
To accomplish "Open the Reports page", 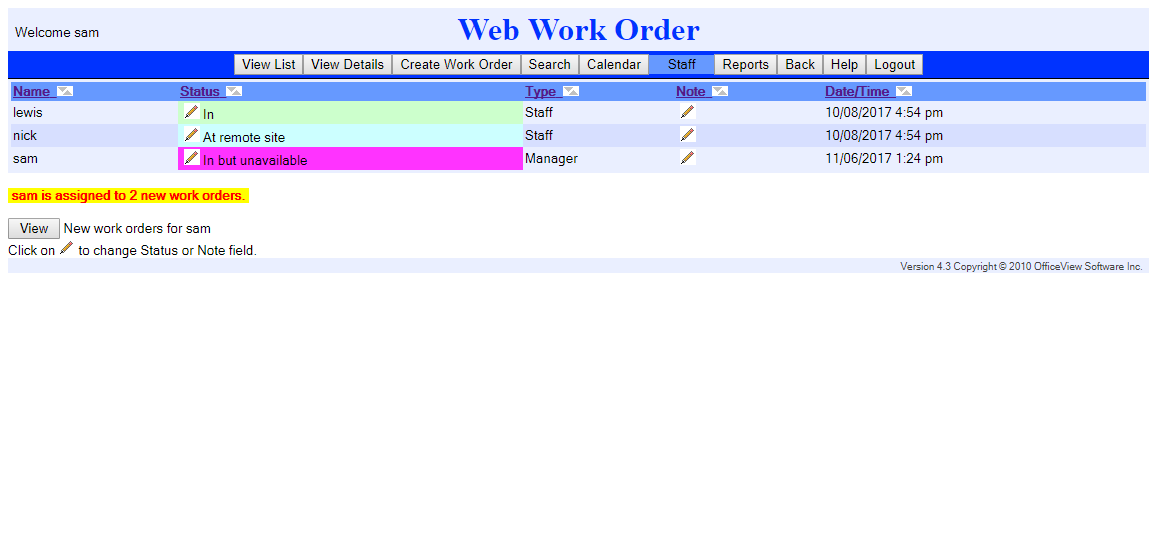I will click(745, 64).
